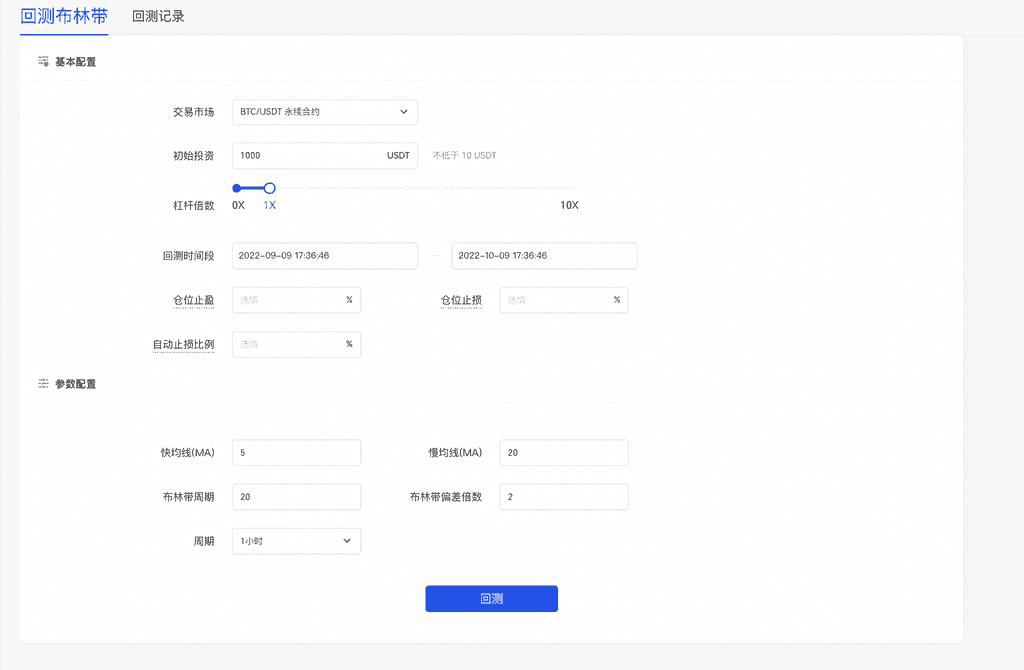Viewport: 1024px width, 670px height.
Task: Click the 1X leverage slider handle
Action: [x=269, y=188]
